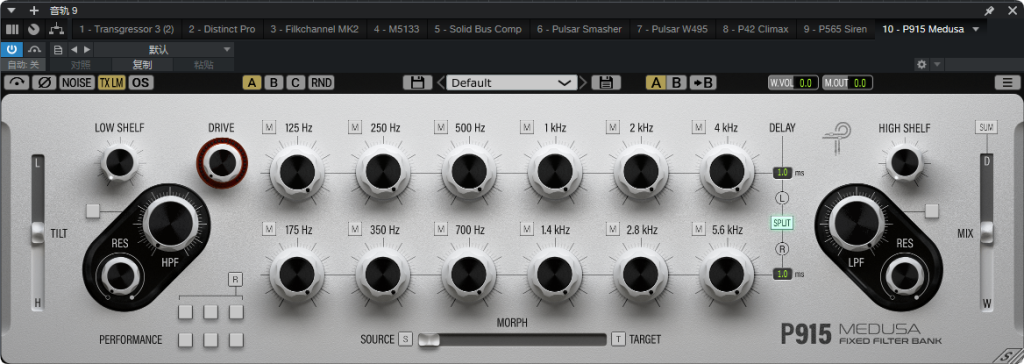Select previous host preset with the small left triangle
Viewport: 1024px width, 364px height.
click(x=74, y=49)
